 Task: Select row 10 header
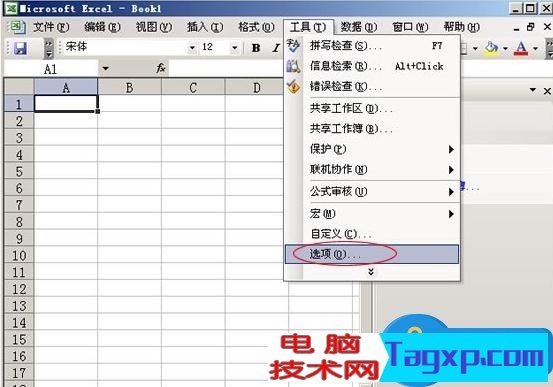(x=19, y=255)
